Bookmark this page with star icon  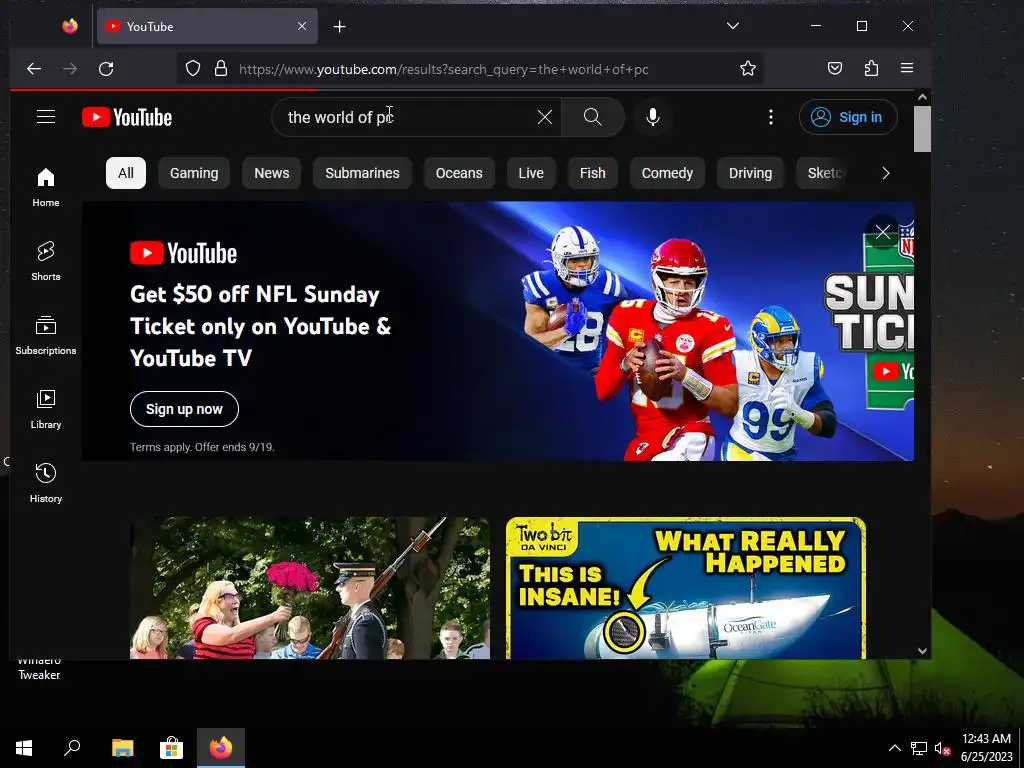click(x=748, y=69)
